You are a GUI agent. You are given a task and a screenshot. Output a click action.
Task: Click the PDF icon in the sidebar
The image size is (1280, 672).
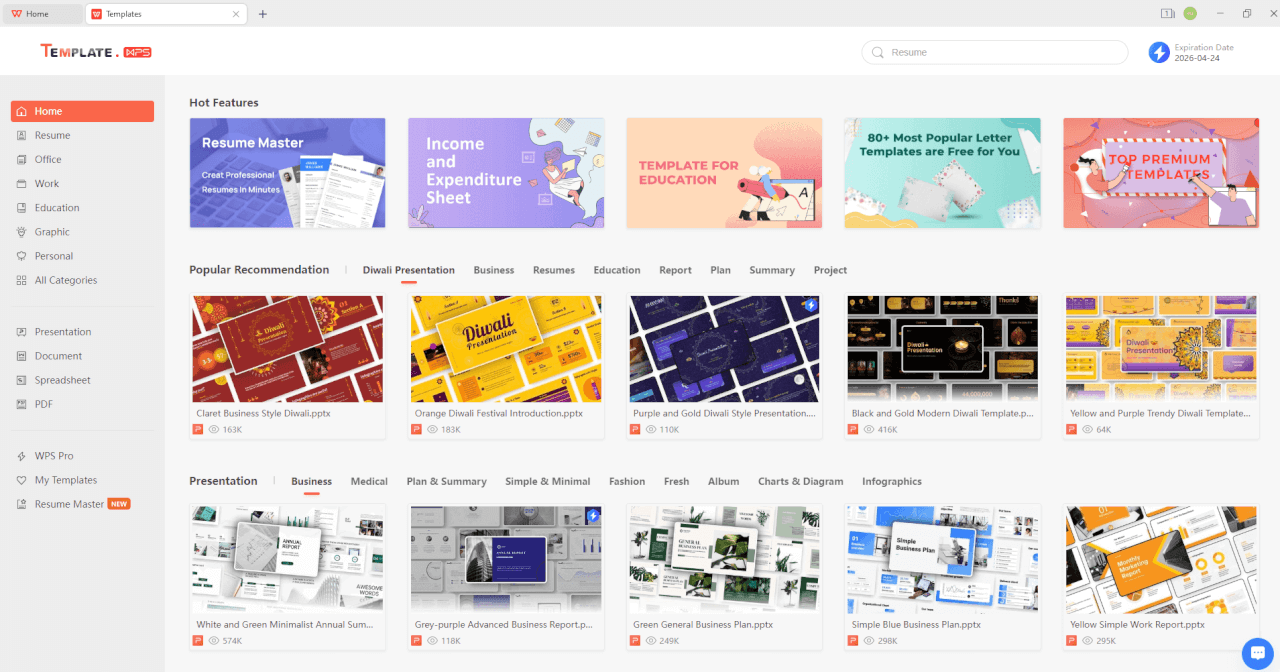pos(22,404)
